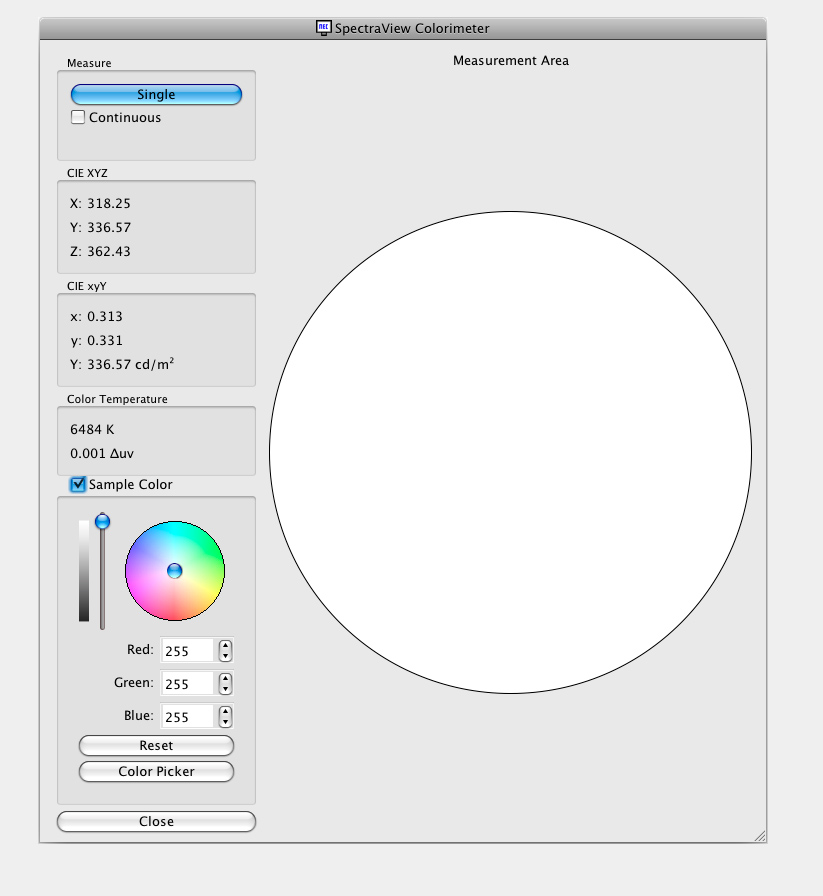Click the SpectraView monitor icon in title bar
Screen dimensions: 823x896
tap(323, 28)
